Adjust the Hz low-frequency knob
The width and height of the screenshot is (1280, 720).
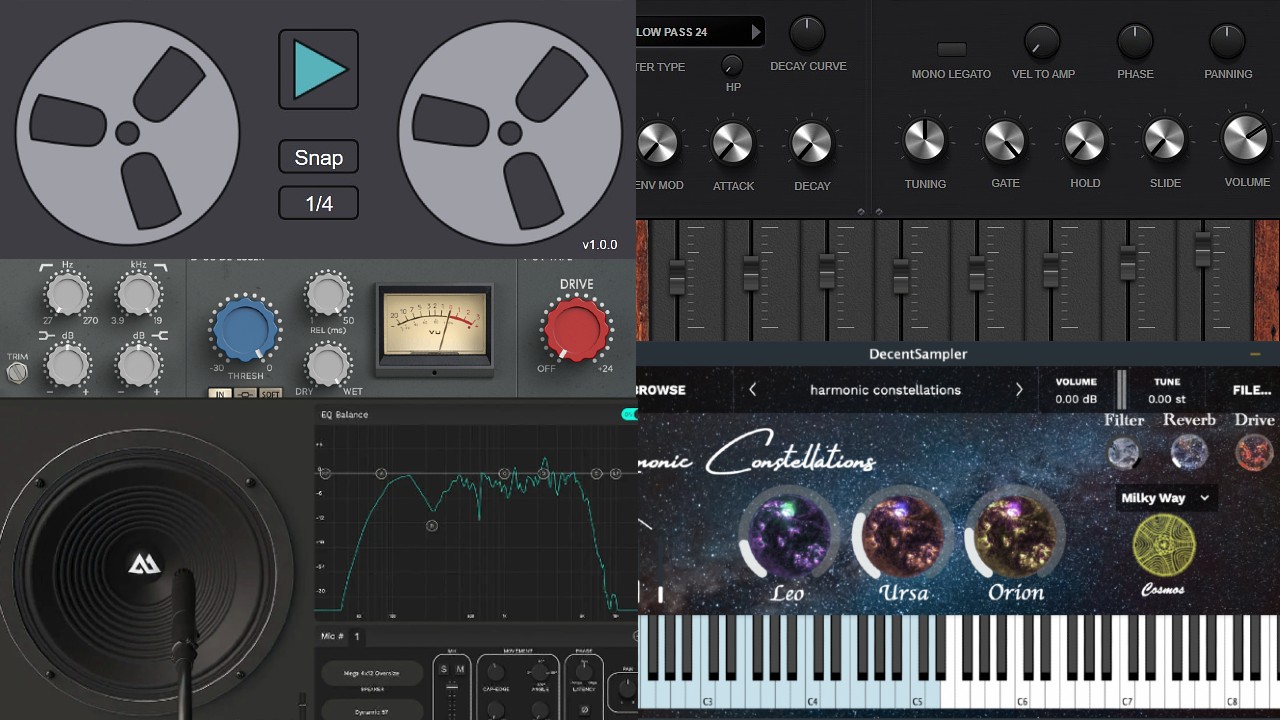(x=67, y=295)
